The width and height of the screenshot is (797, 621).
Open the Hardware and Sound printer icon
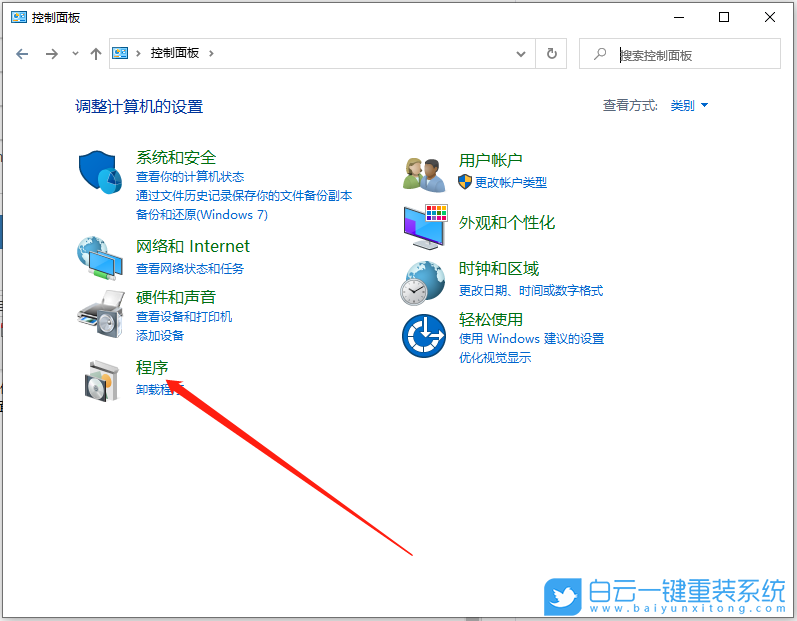101,314
